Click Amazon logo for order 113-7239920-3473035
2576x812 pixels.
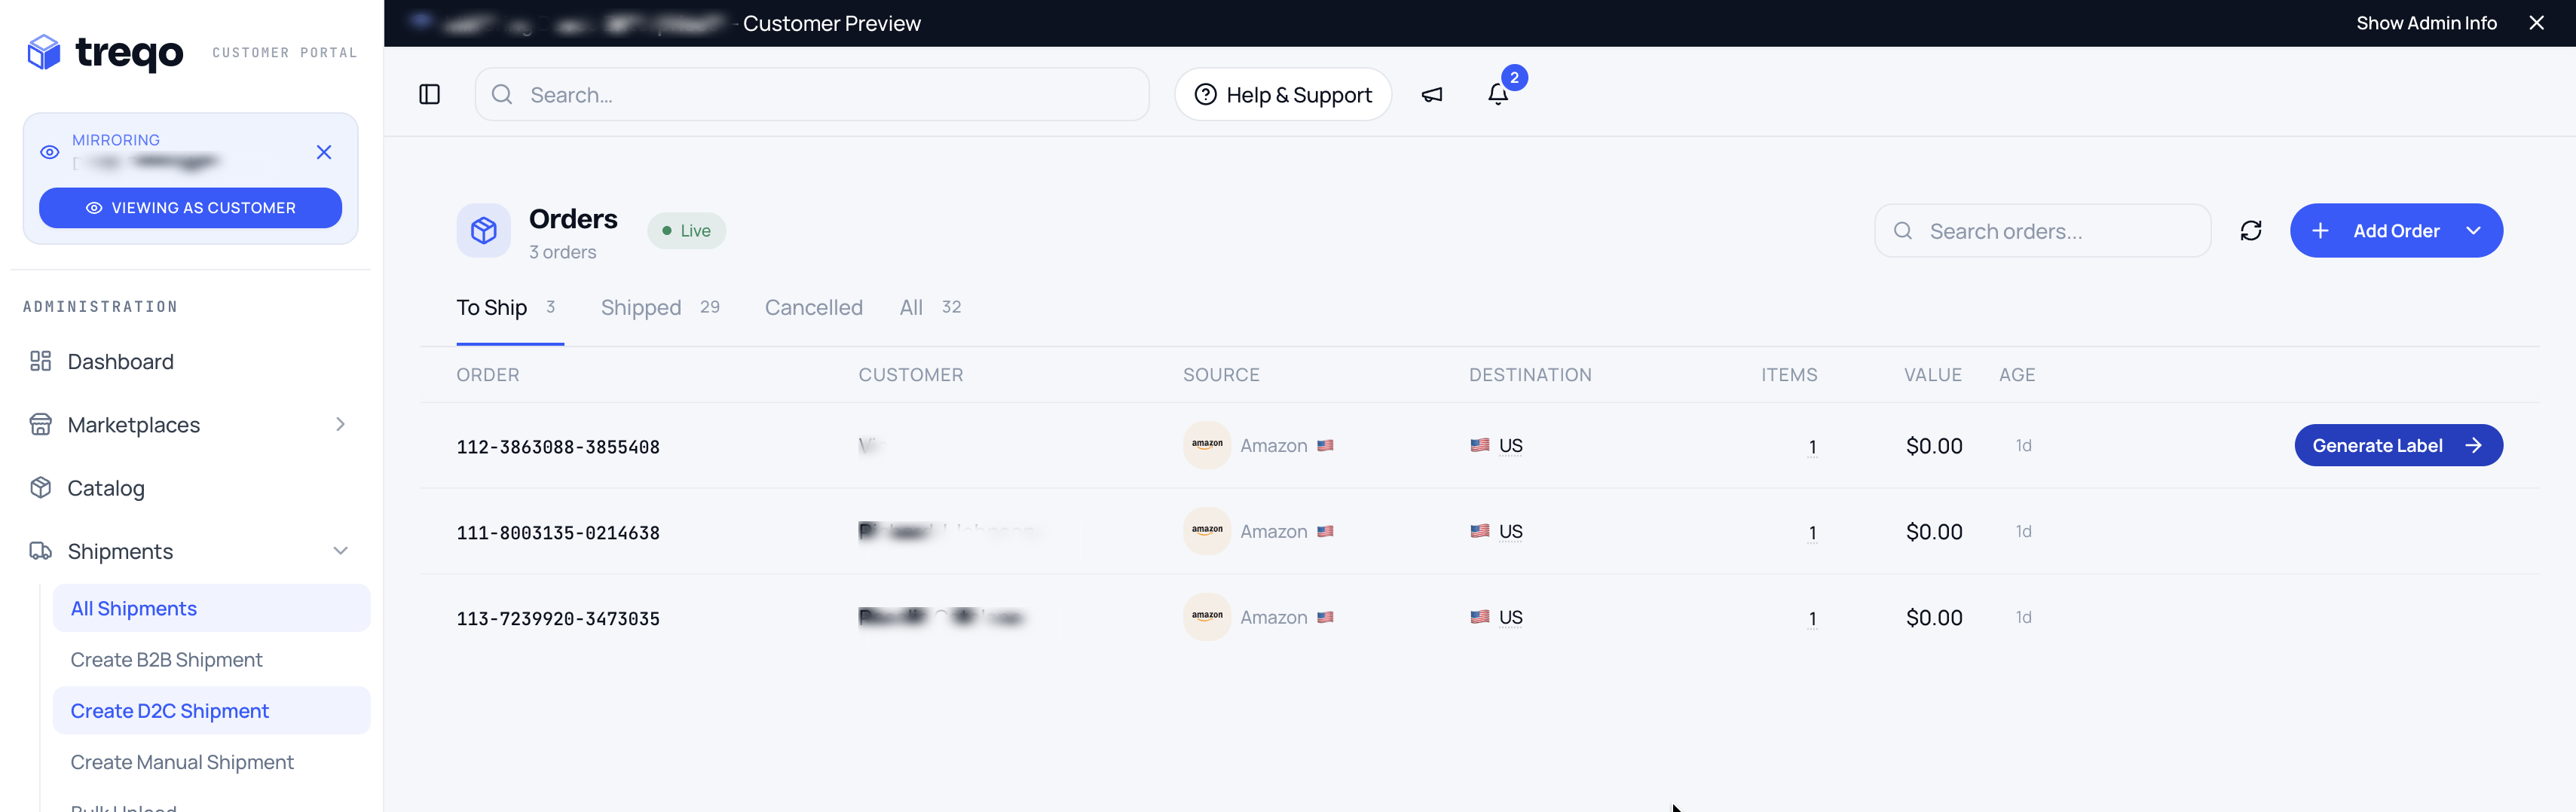pyautogui.click(x=1207, y=617)
